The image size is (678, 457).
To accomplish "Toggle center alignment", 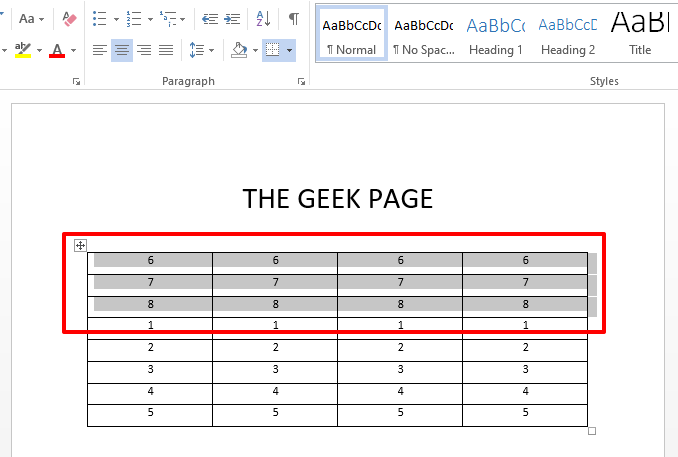I will click(x=122, y=50).
